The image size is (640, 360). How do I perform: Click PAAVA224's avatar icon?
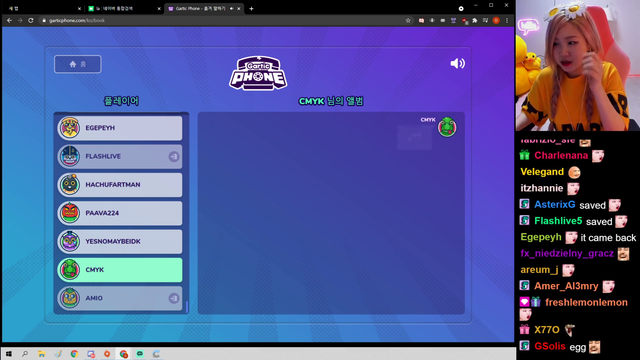coord(70,213)
